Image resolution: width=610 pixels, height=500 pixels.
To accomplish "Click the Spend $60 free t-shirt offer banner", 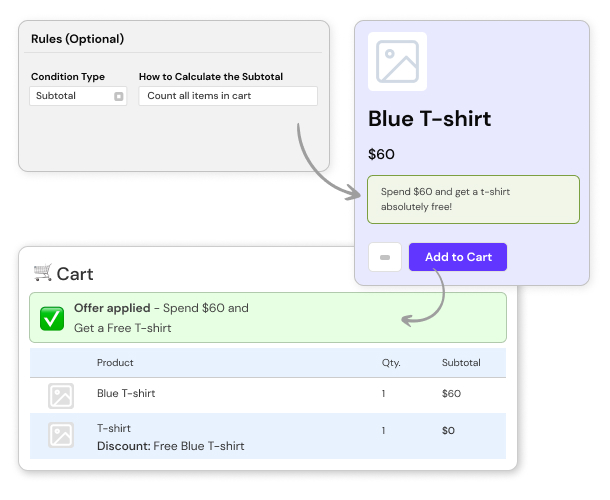I will point(473,198).
